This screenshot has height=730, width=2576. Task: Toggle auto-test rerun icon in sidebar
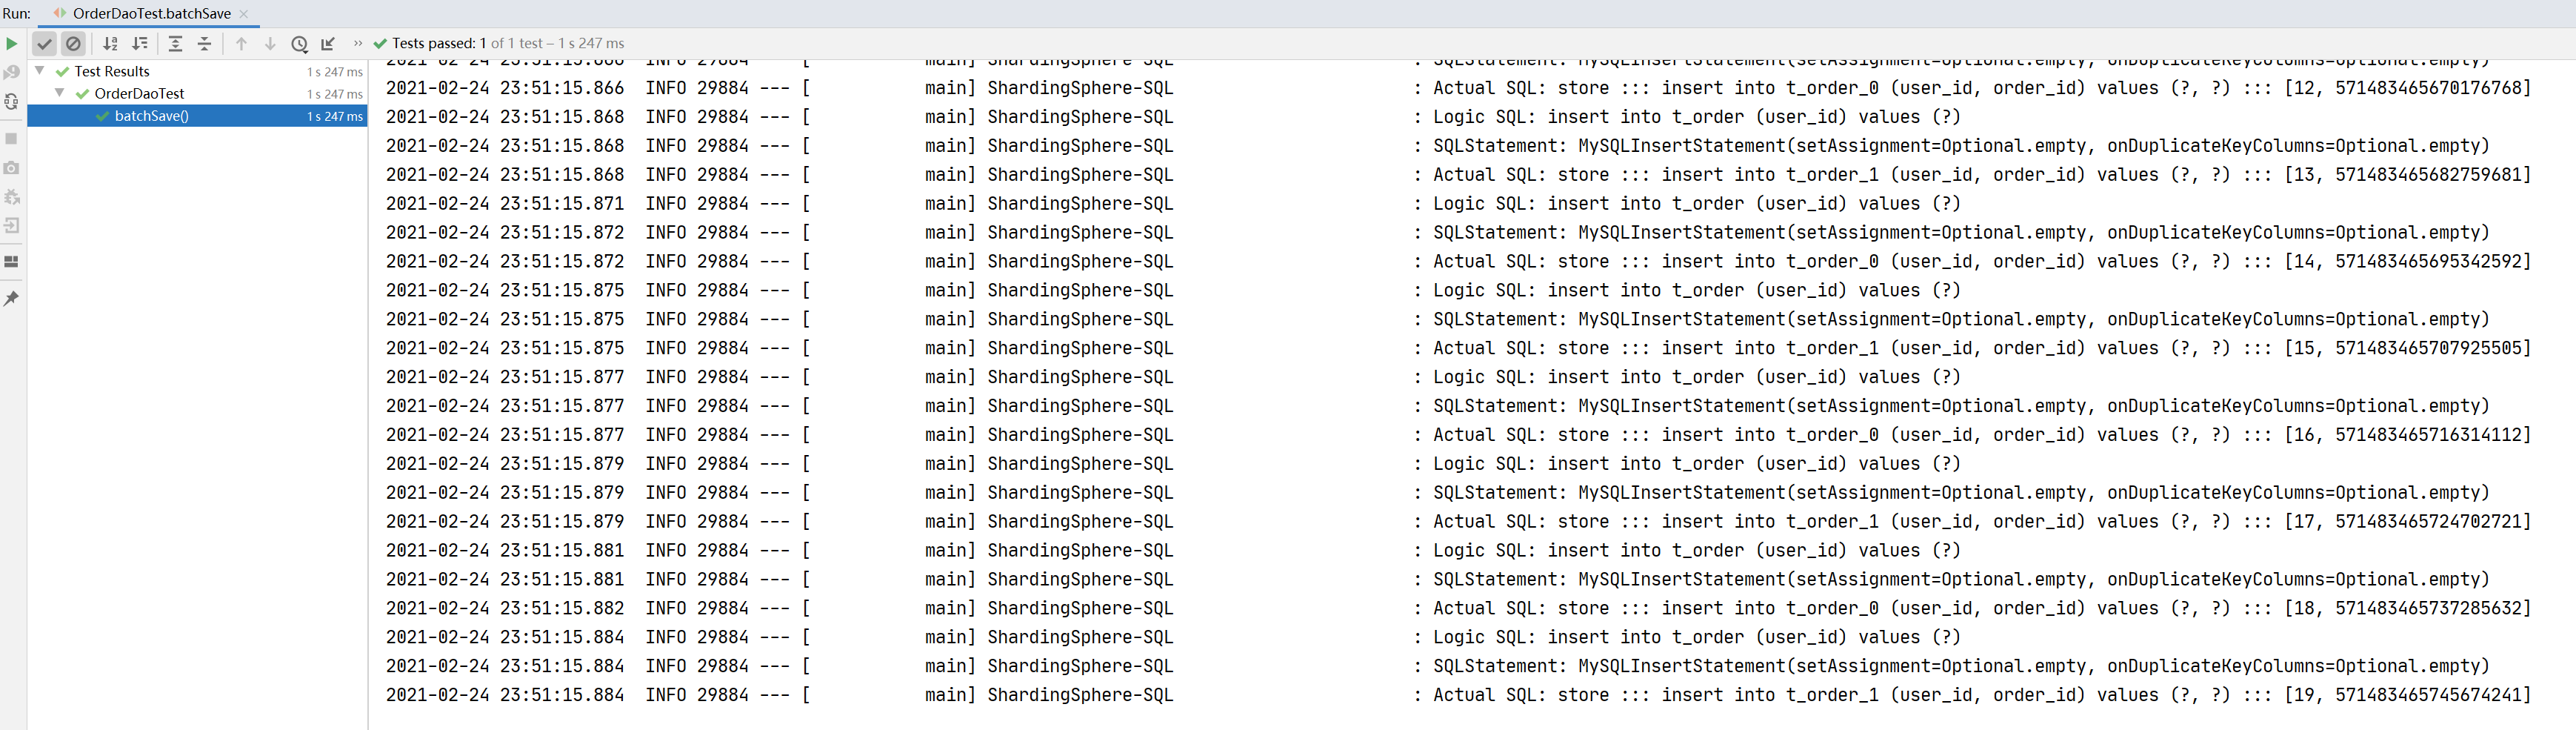coord(11,102)
